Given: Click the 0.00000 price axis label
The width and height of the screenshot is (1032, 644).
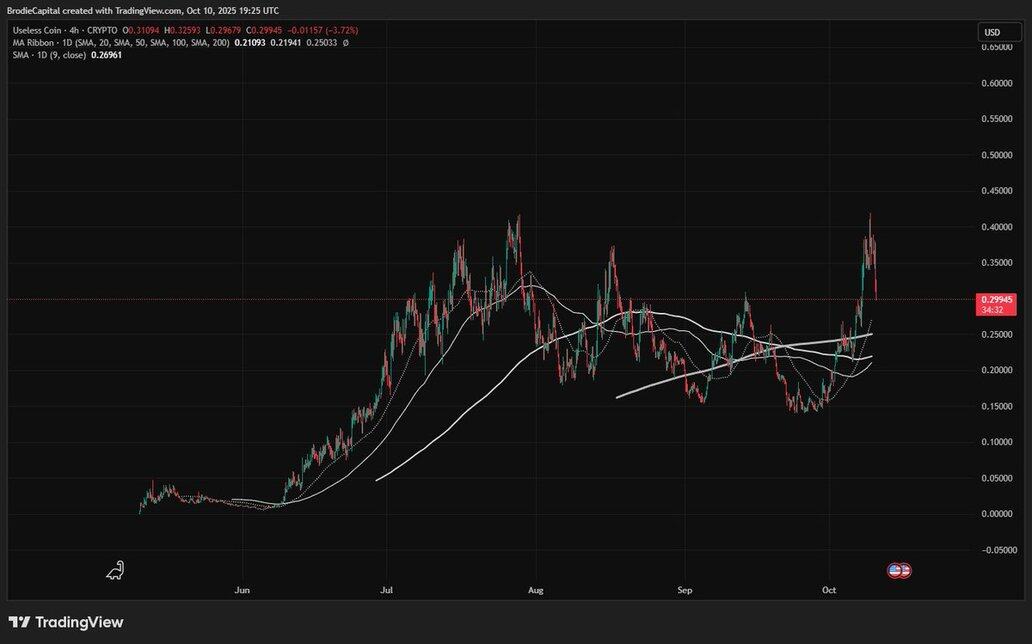Looking at the screenshot, I should coord(999,514).
